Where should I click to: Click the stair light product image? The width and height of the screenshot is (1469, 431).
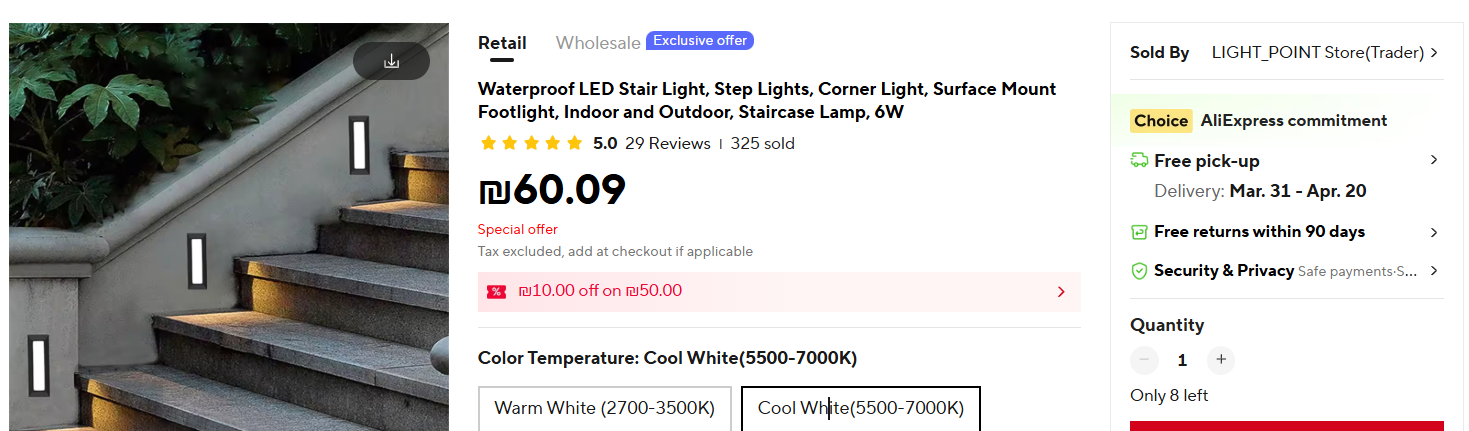click(229, 250)
